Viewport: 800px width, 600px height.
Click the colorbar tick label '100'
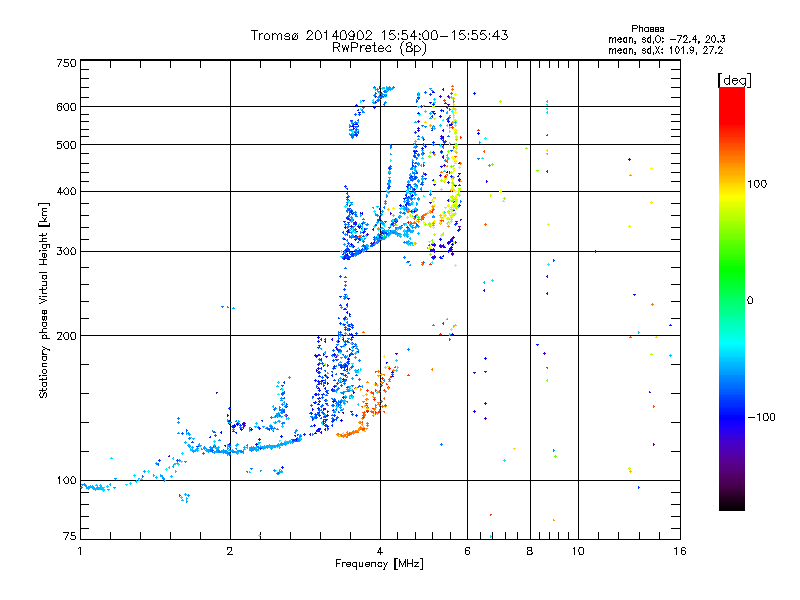pyautogui.click(x=757, y=184)
